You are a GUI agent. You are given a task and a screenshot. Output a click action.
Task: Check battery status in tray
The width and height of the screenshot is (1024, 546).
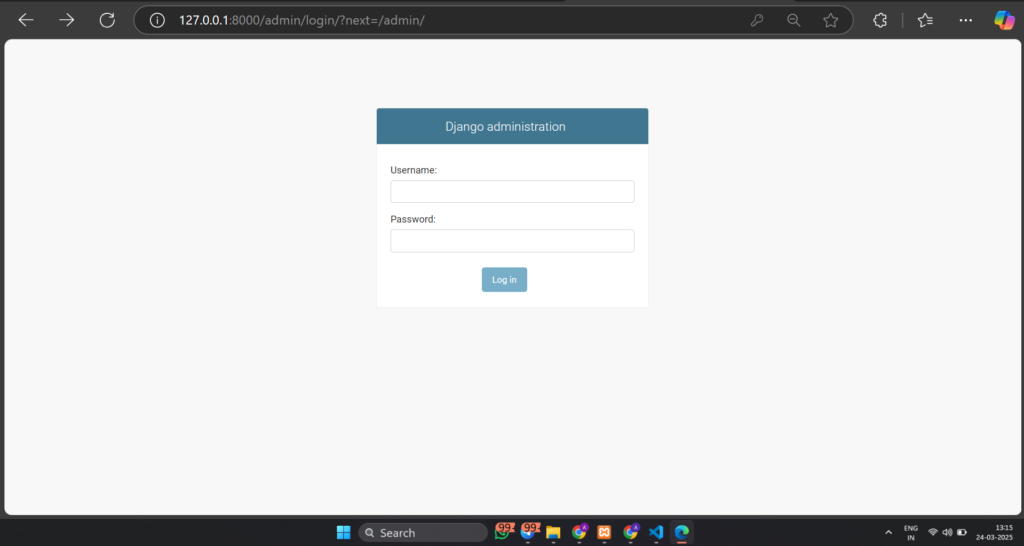pos(961,532)
